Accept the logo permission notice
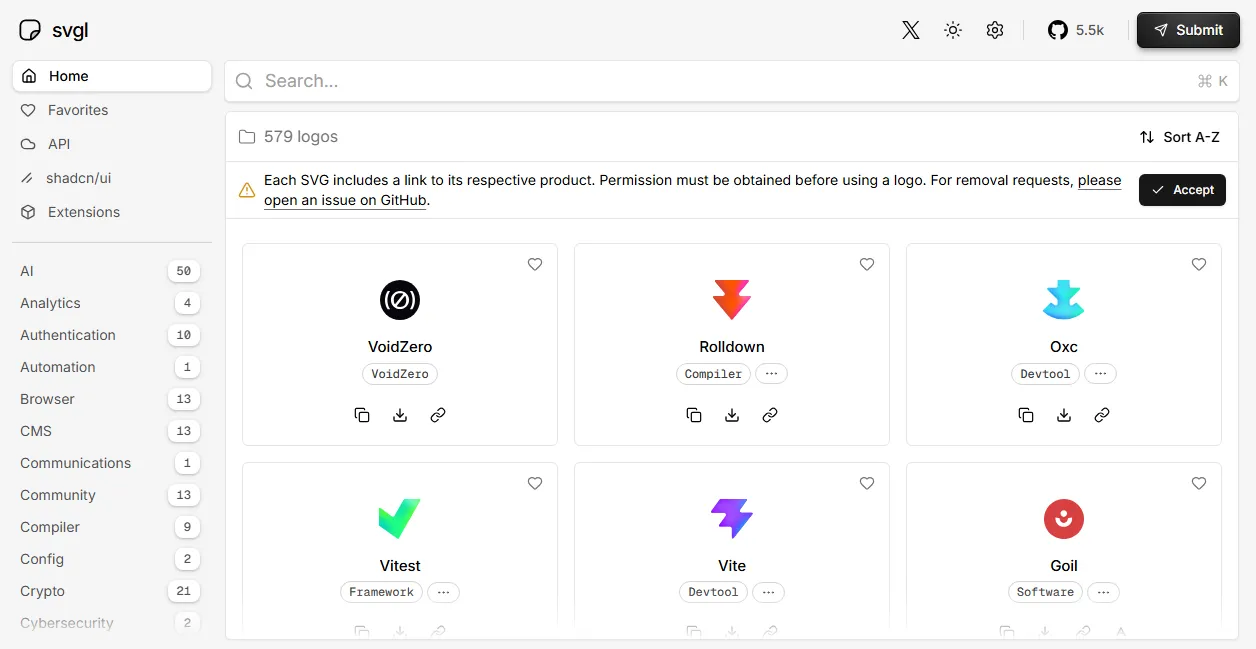 click(1182, 190)
